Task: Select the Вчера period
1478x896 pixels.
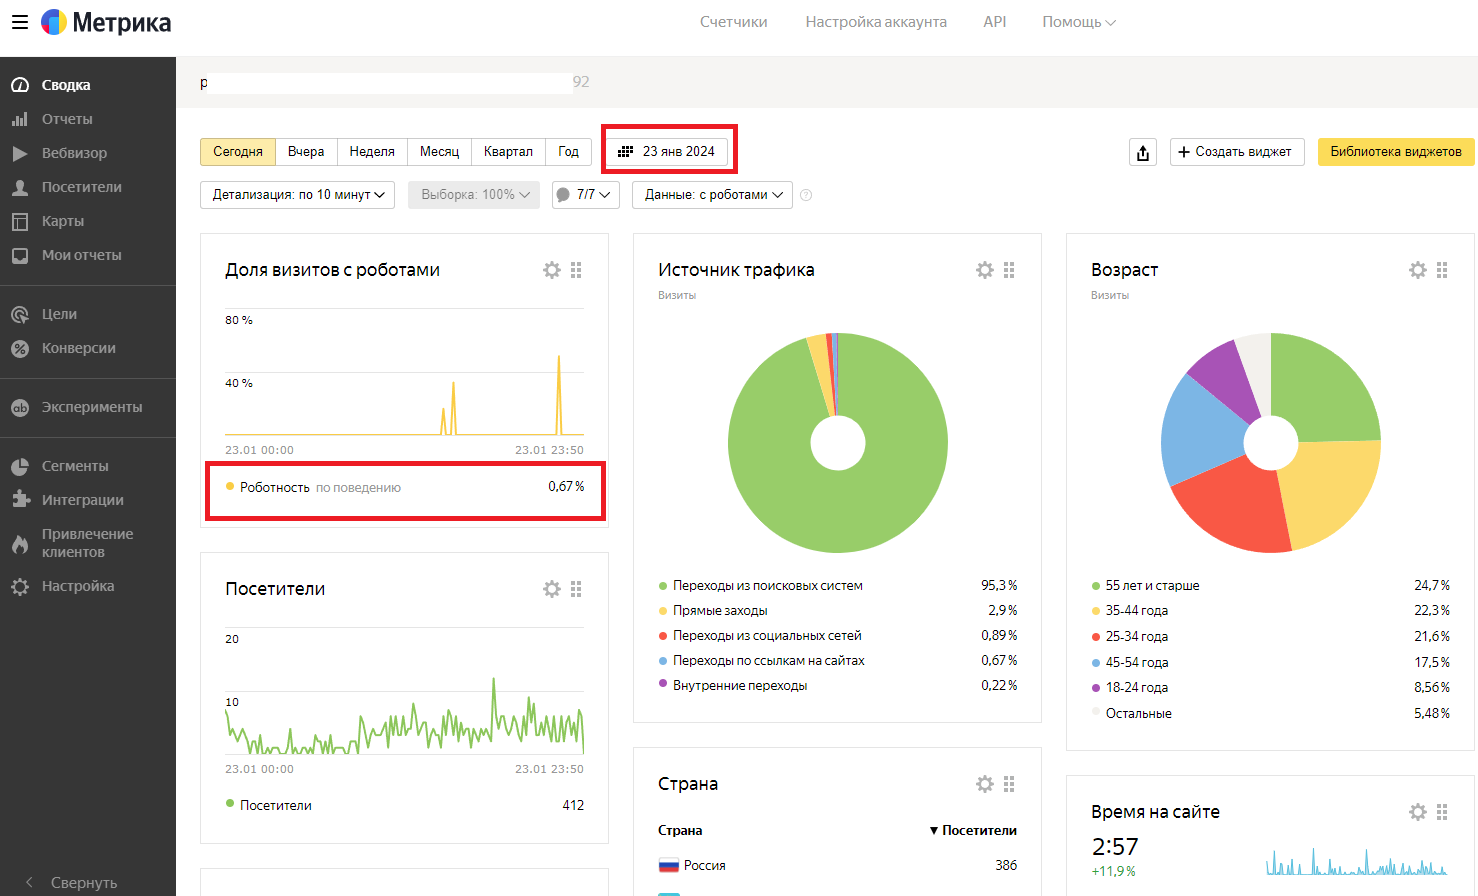Action: pos(306,152)
